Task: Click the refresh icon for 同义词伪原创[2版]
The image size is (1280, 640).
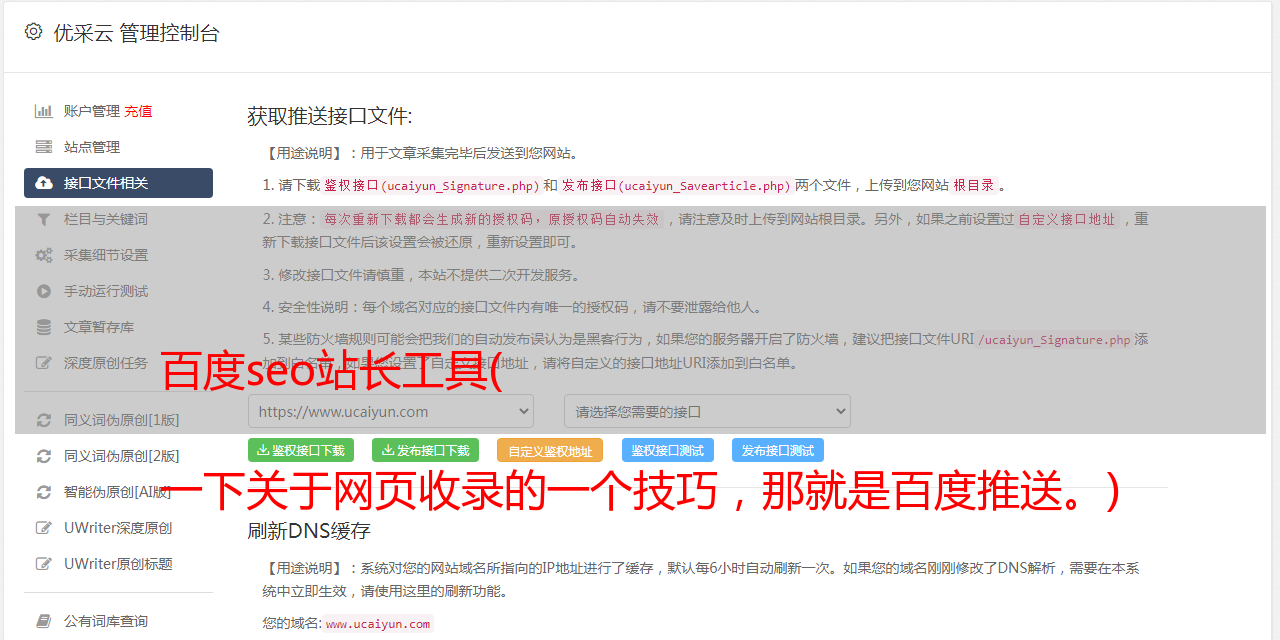Action: point(44,456)
